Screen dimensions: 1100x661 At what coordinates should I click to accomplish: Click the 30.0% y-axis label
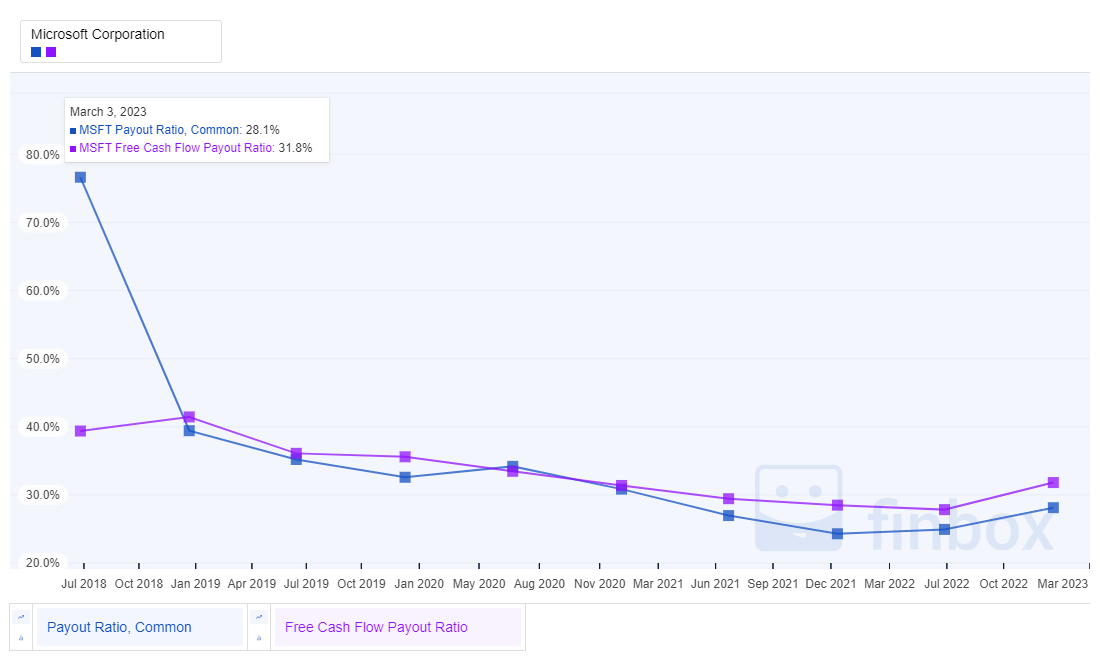coord(43,495)
